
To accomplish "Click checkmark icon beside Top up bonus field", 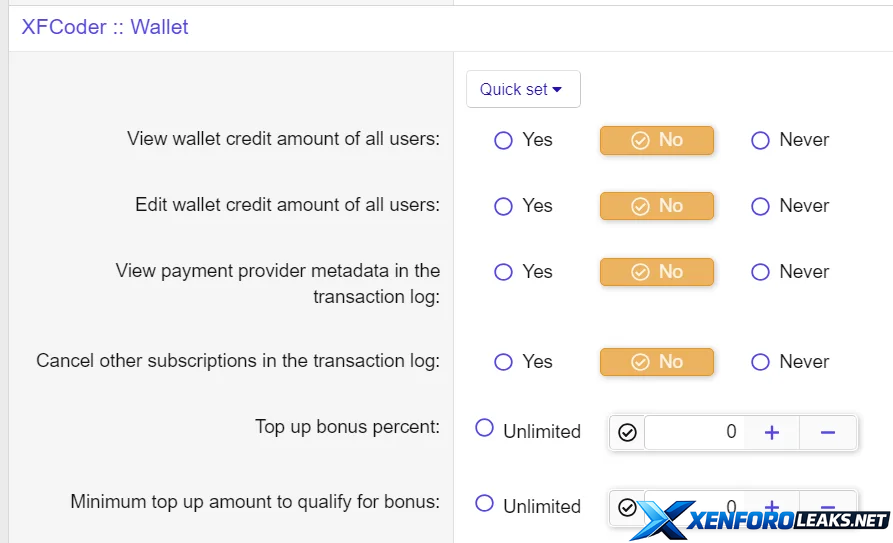I will pos(627,432).
